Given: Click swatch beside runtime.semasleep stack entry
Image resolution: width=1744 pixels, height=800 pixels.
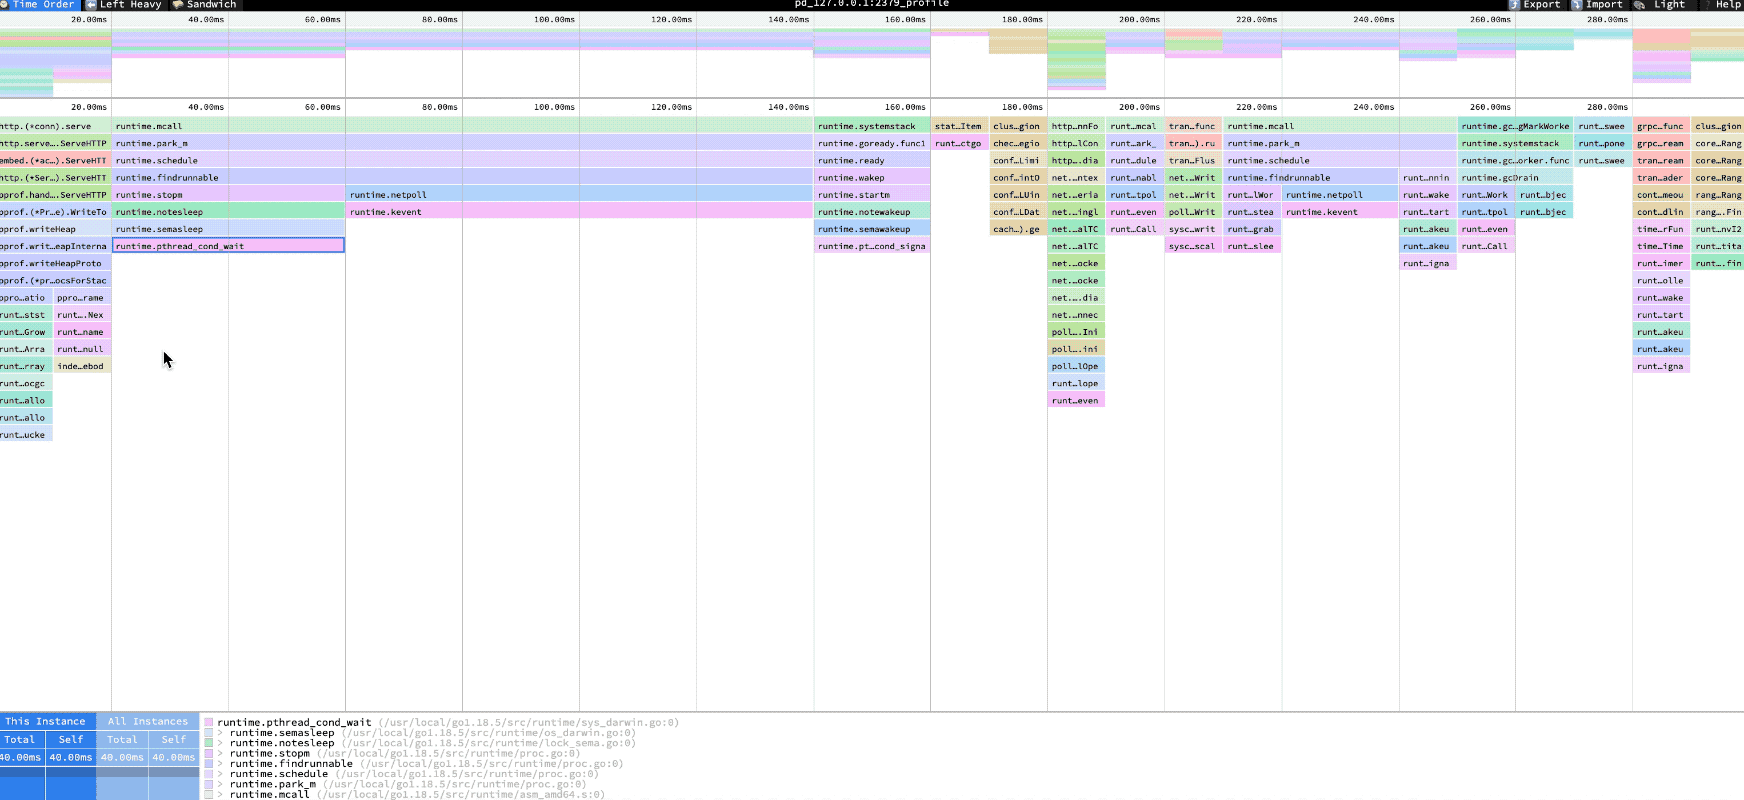Looking at the screenshot, I should pyautogui.click(x=209, y=733).
